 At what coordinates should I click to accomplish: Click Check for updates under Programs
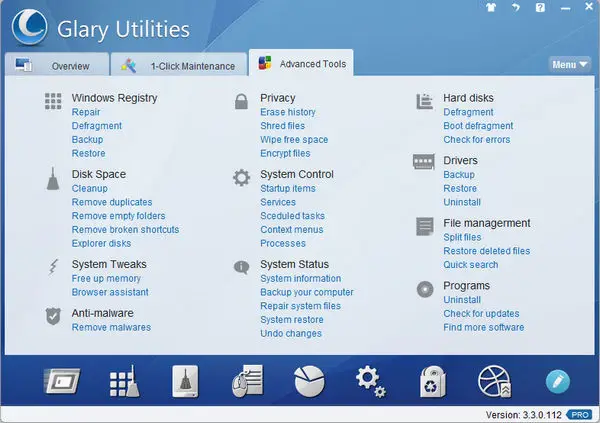(x=482, y=314)
